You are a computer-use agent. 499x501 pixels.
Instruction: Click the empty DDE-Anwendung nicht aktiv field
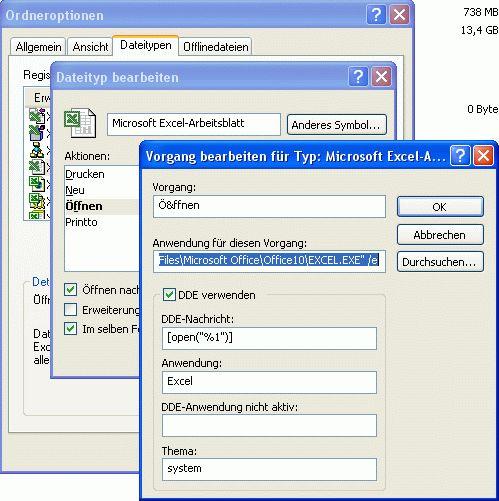pos(269,426)
